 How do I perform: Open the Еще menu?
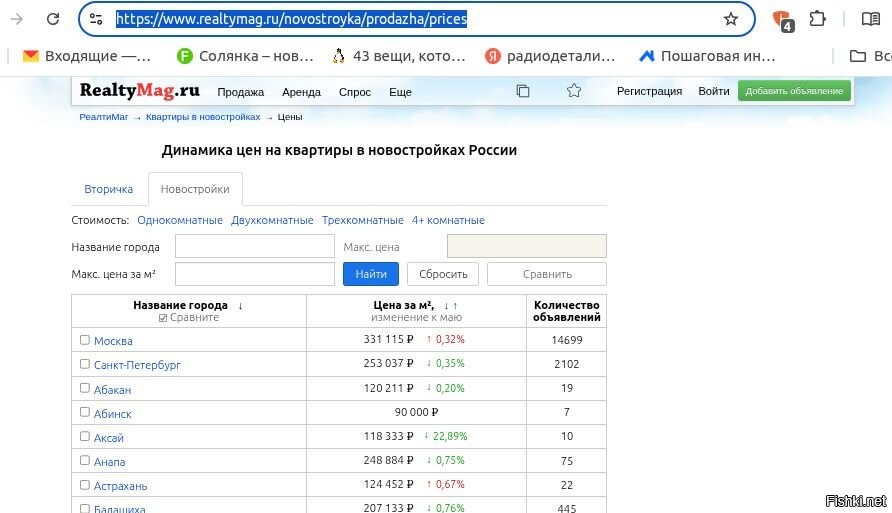(x=400, y=92)
